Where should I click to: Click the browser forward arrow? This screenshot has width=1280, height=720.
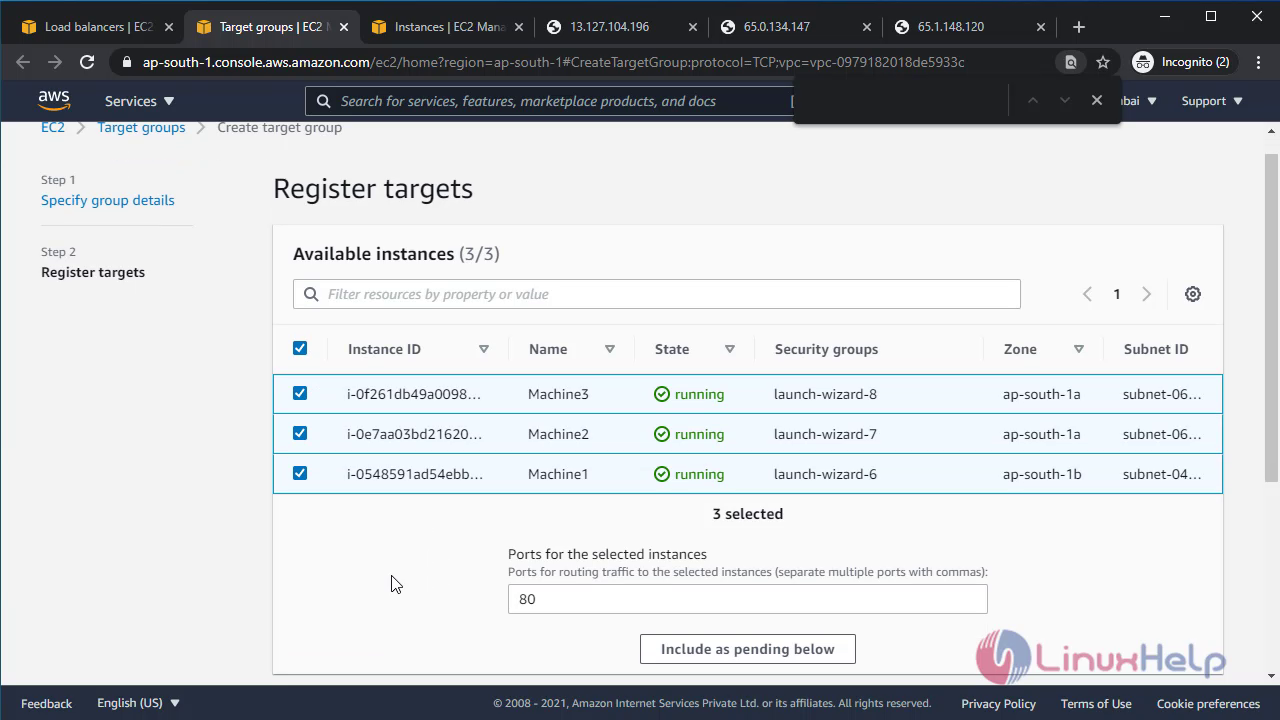pyautogui.click(x=55, y=62)
